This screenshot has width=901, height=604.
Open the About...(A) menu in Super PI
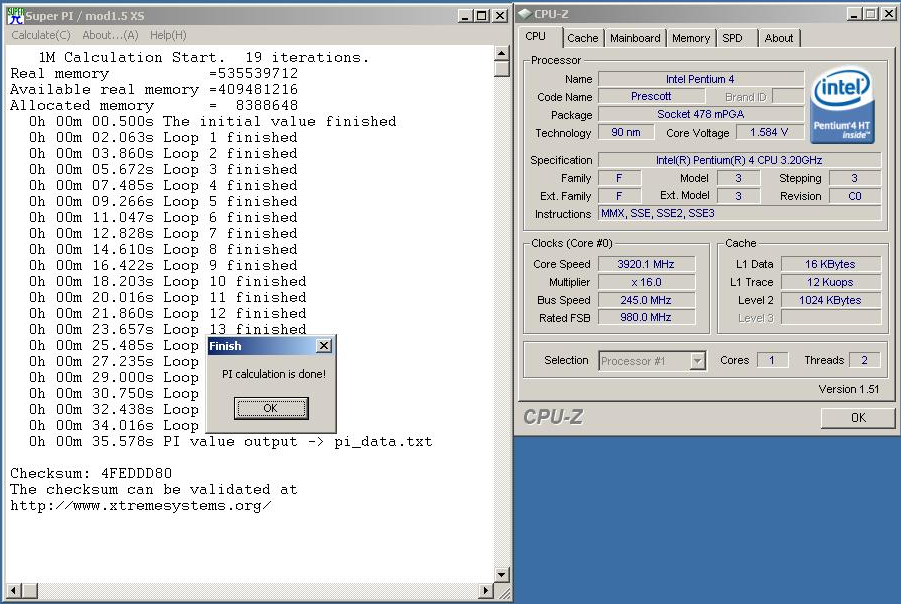pos(110,35)
